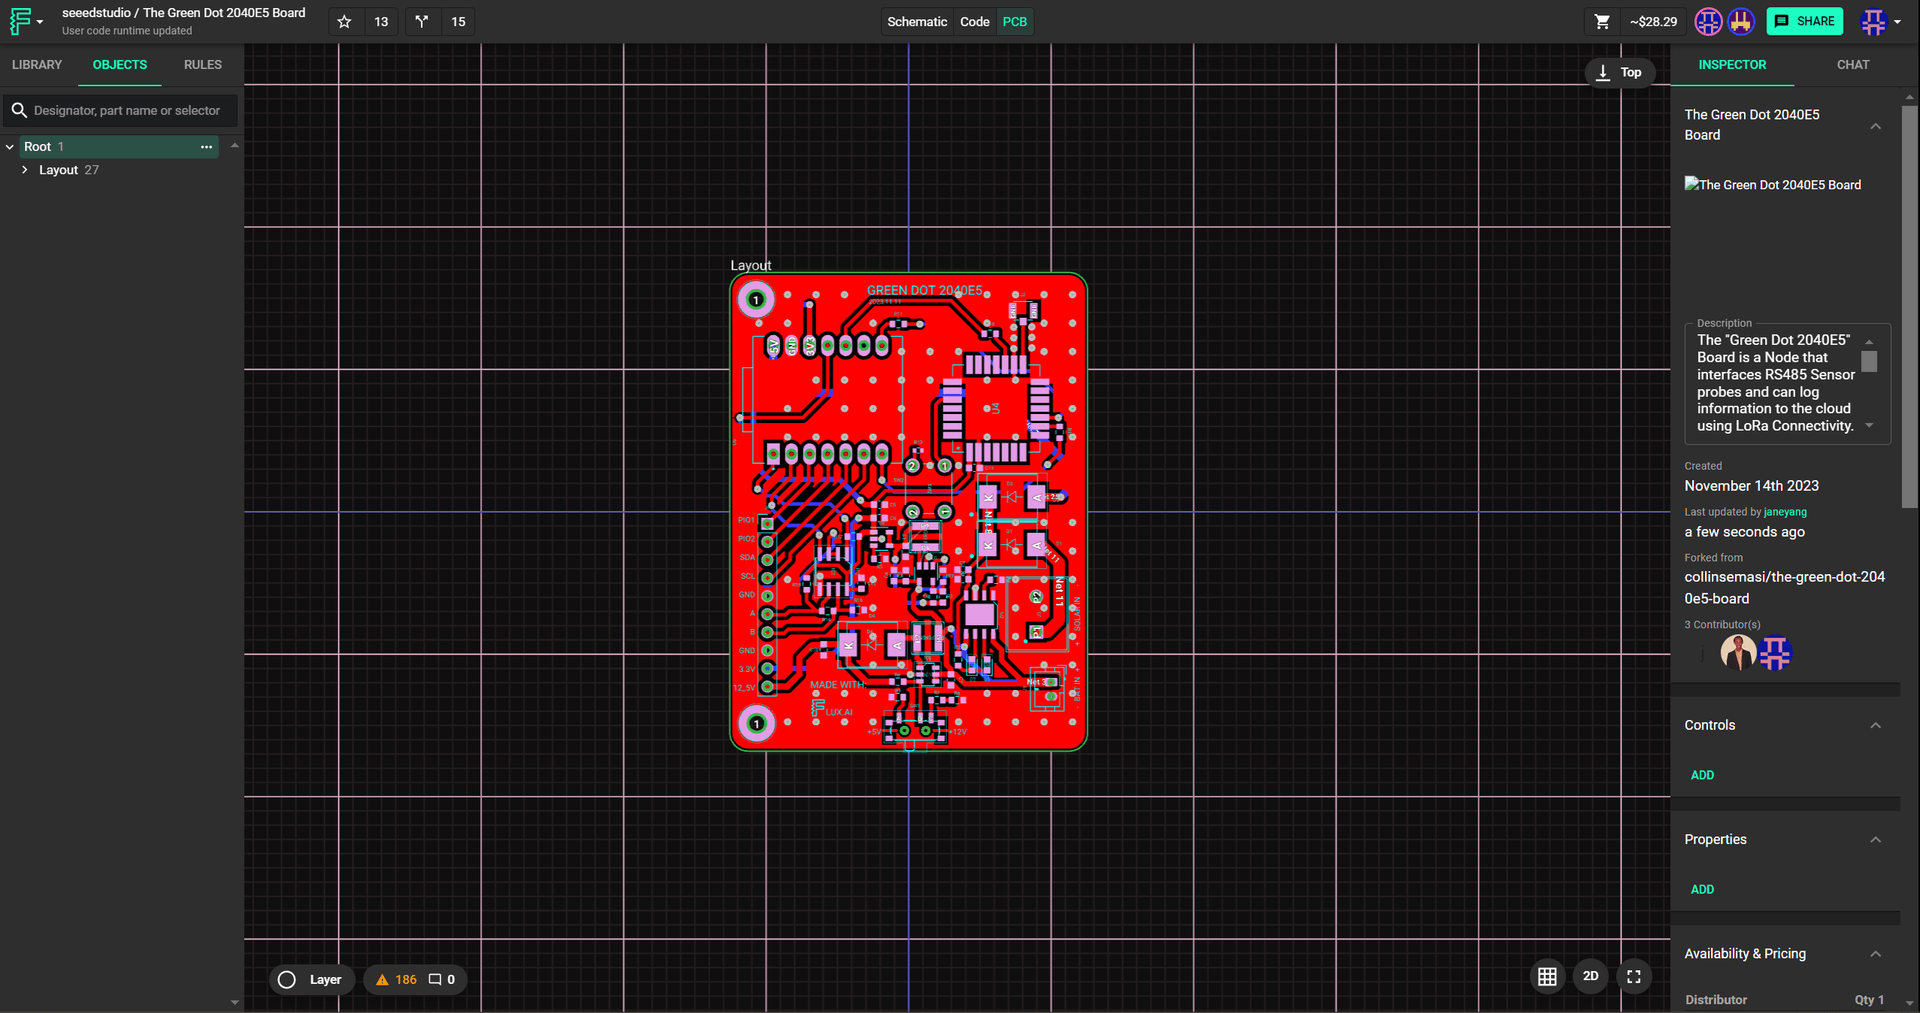Open the shopping cart
This screenshot has height=1013, width=1920.
[x=1601, y=21]
